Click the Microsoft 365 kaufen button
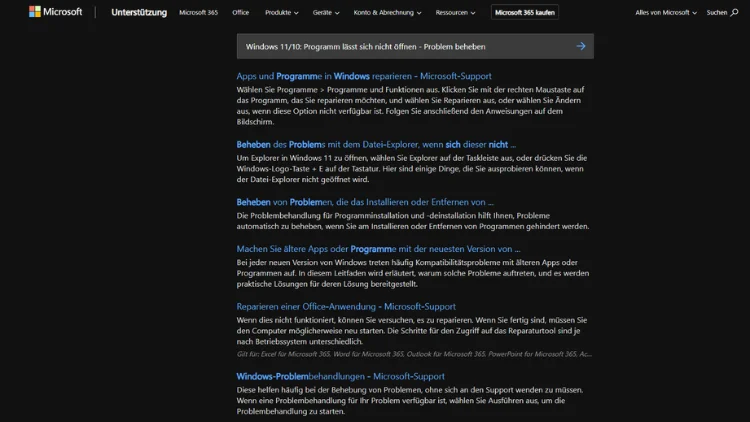The width and height of the screenshot is (750, 422). [x=525, y=12]
